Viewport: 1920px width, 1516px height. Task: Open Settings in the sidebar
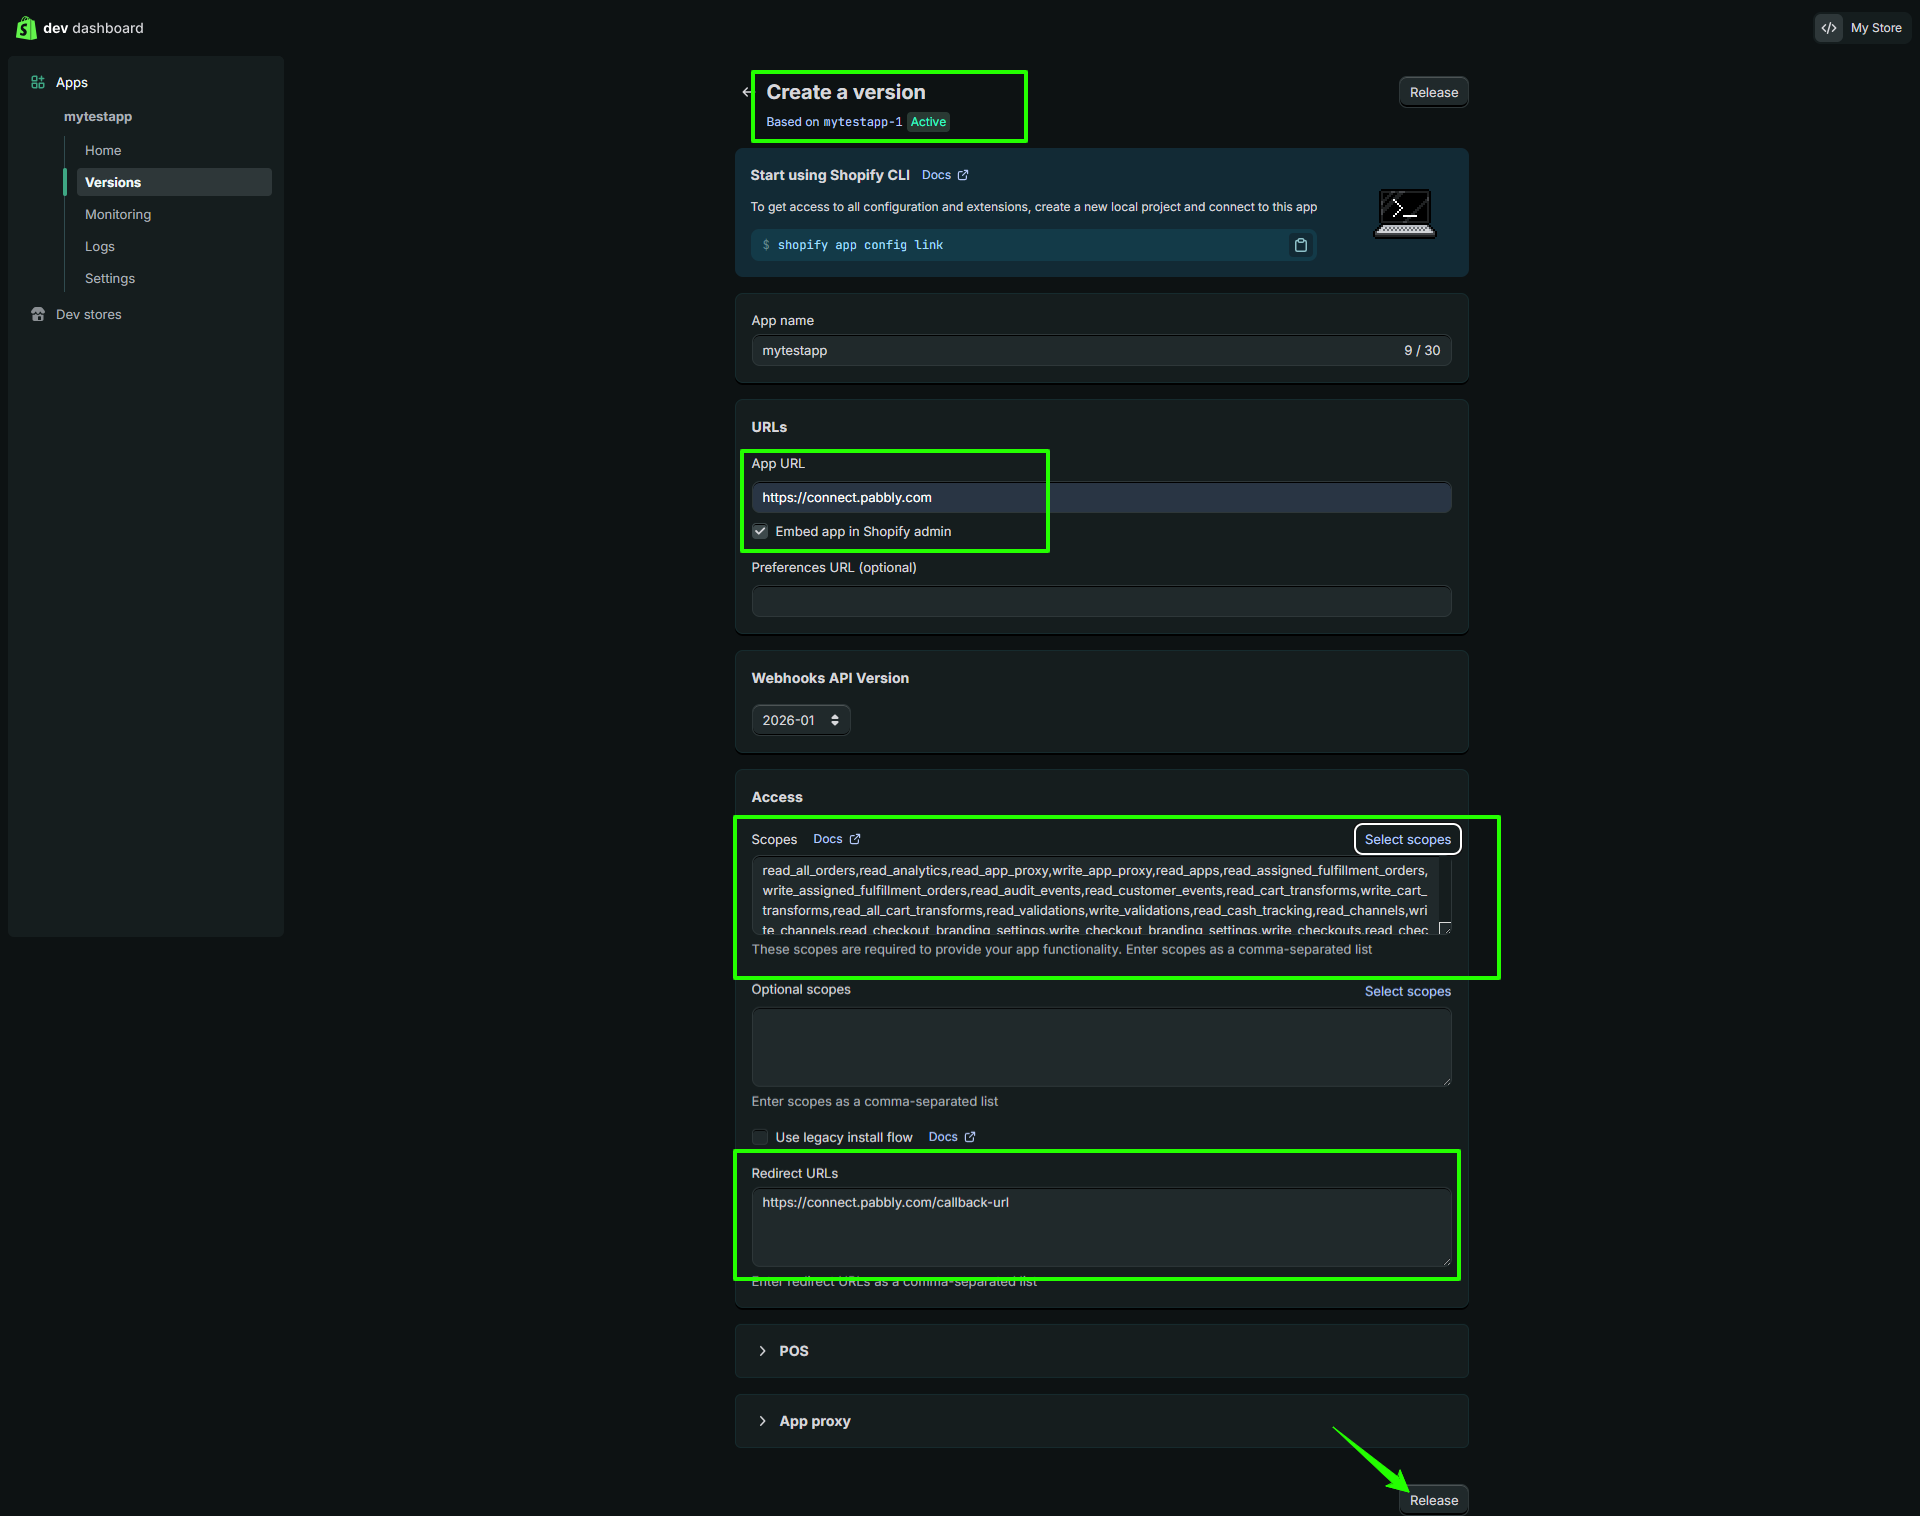pyautogui.click(x=110, y=278)
